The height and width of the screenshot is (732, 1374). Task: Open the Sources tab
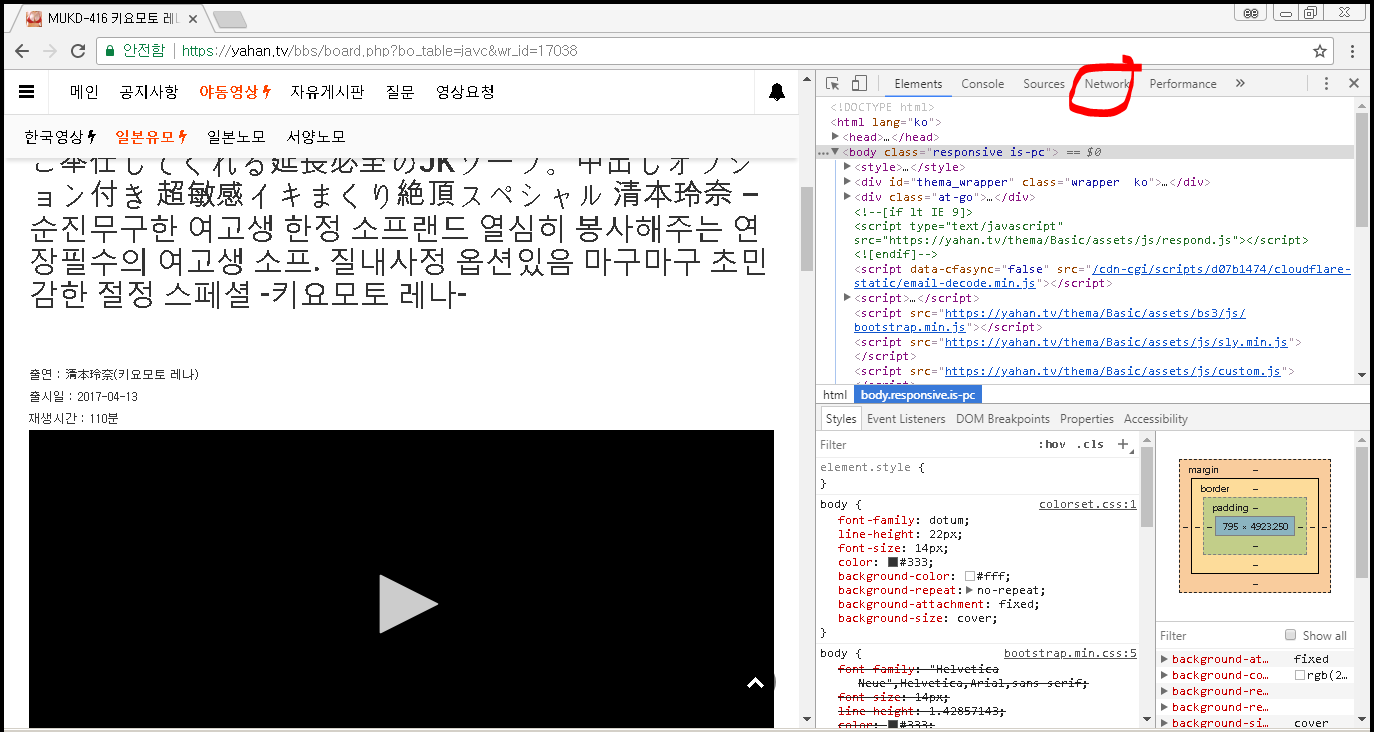[1043, 84]
